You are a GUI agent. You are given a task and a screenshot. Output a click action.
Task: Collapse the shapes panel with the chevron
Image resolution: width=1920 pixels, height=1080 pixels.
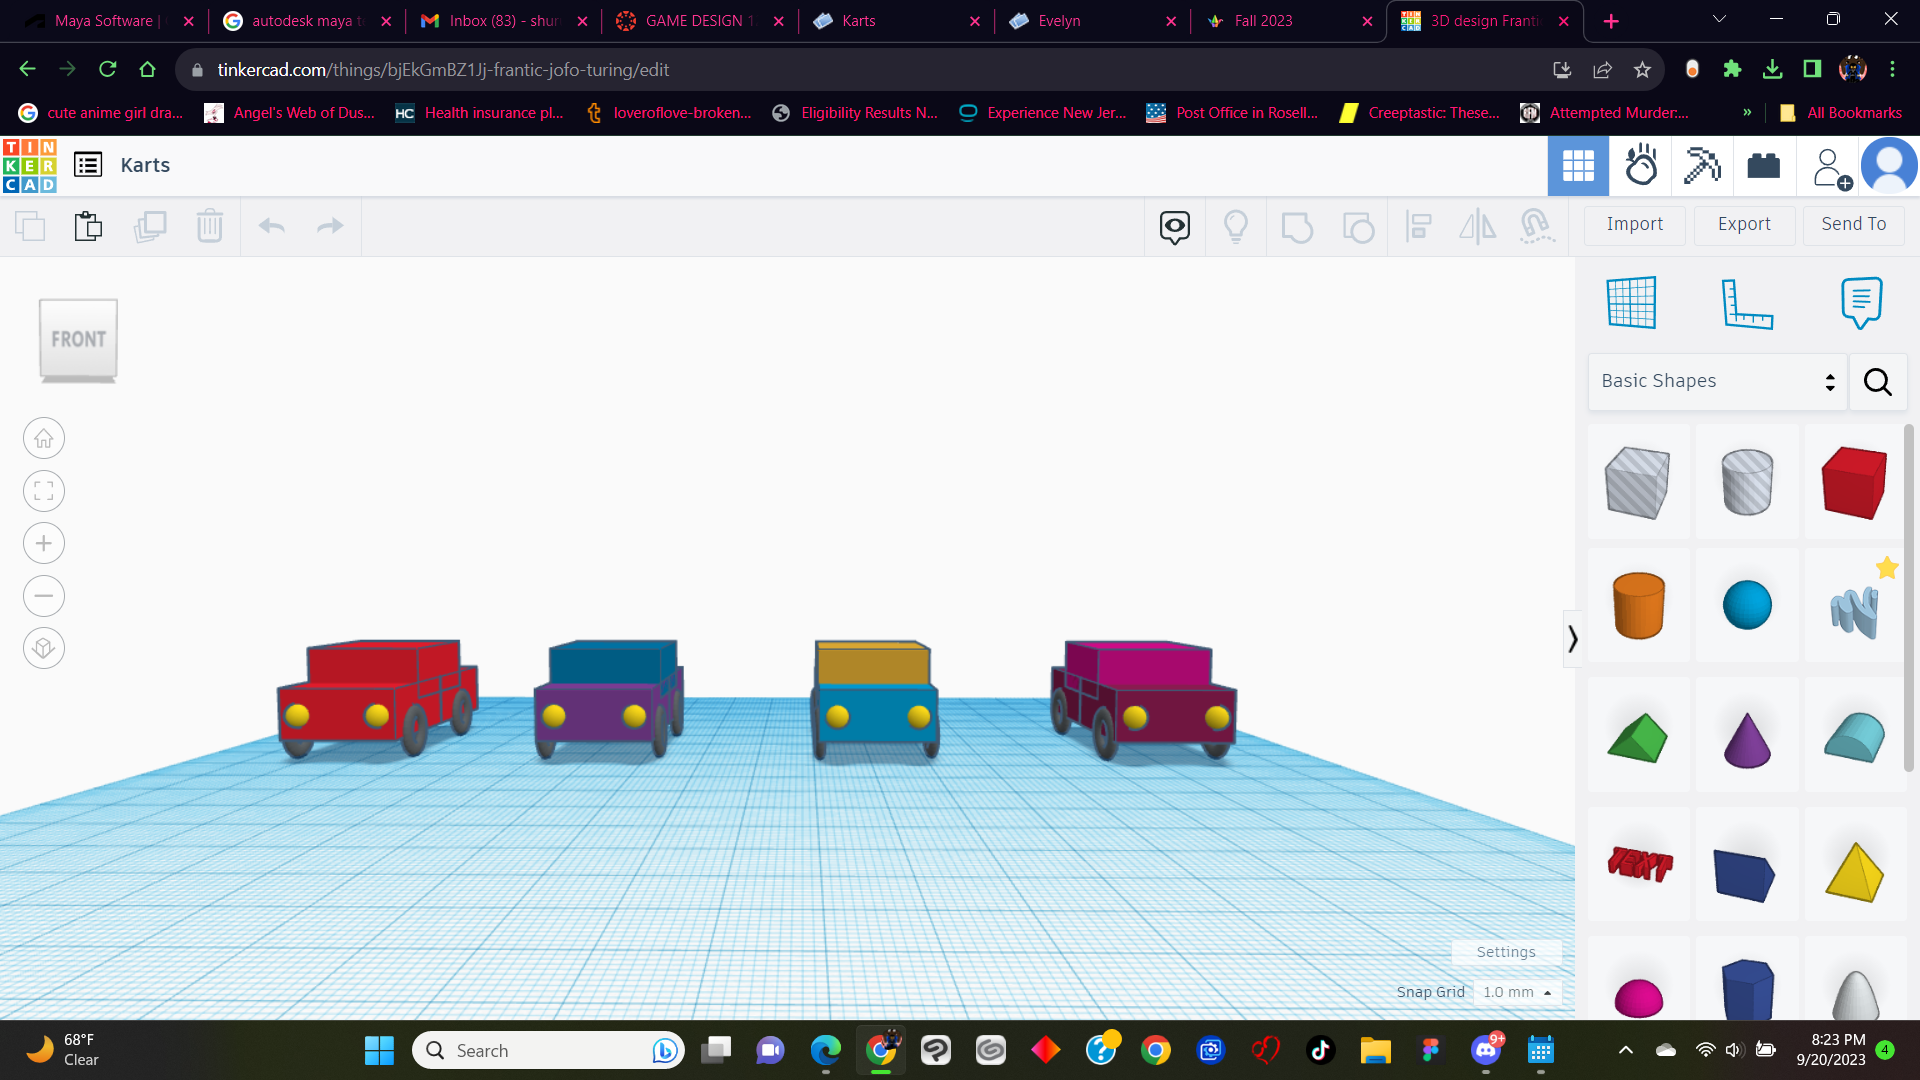coord(1572,639)
